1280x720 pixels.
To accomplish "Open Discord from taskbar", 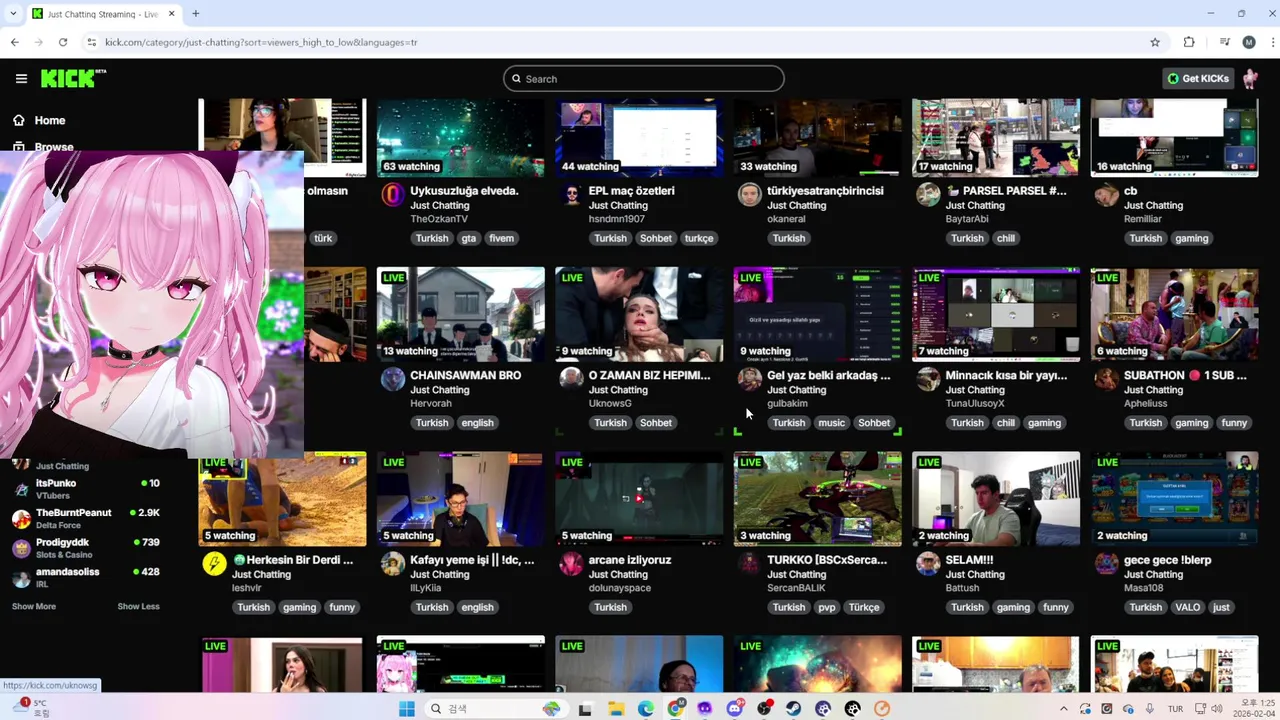I will (x=735, y=709).
